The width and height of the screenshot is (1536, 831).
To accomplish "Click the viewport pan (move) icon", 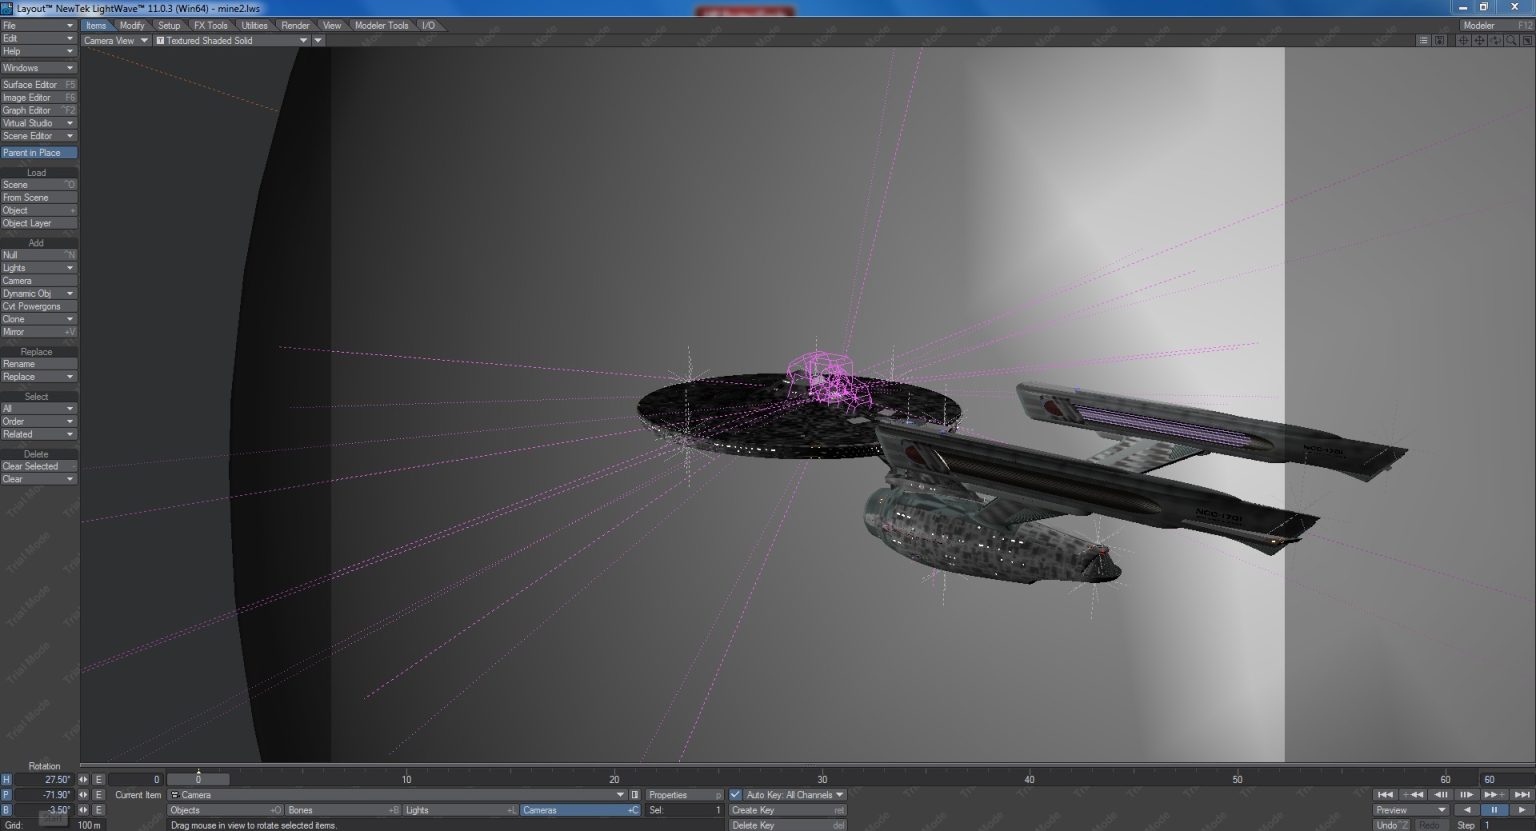I will [x=1463, y=41].
